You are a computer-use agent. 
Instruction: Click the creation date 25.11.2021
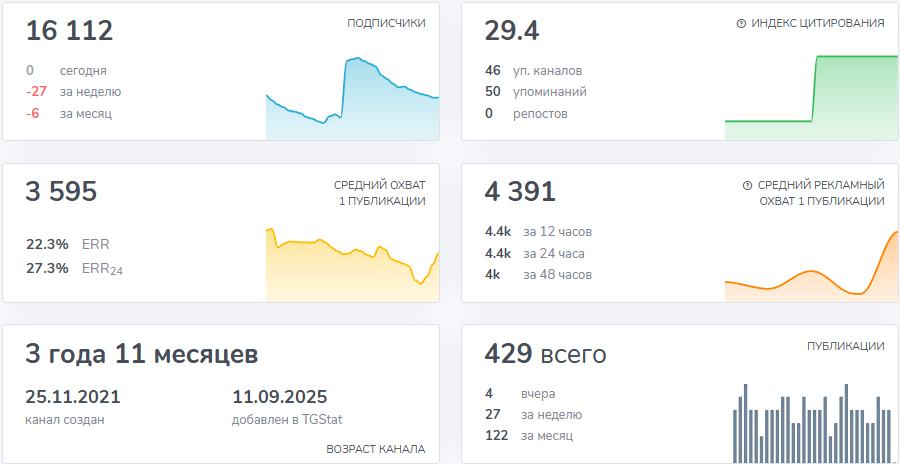[x=73, y=397]
